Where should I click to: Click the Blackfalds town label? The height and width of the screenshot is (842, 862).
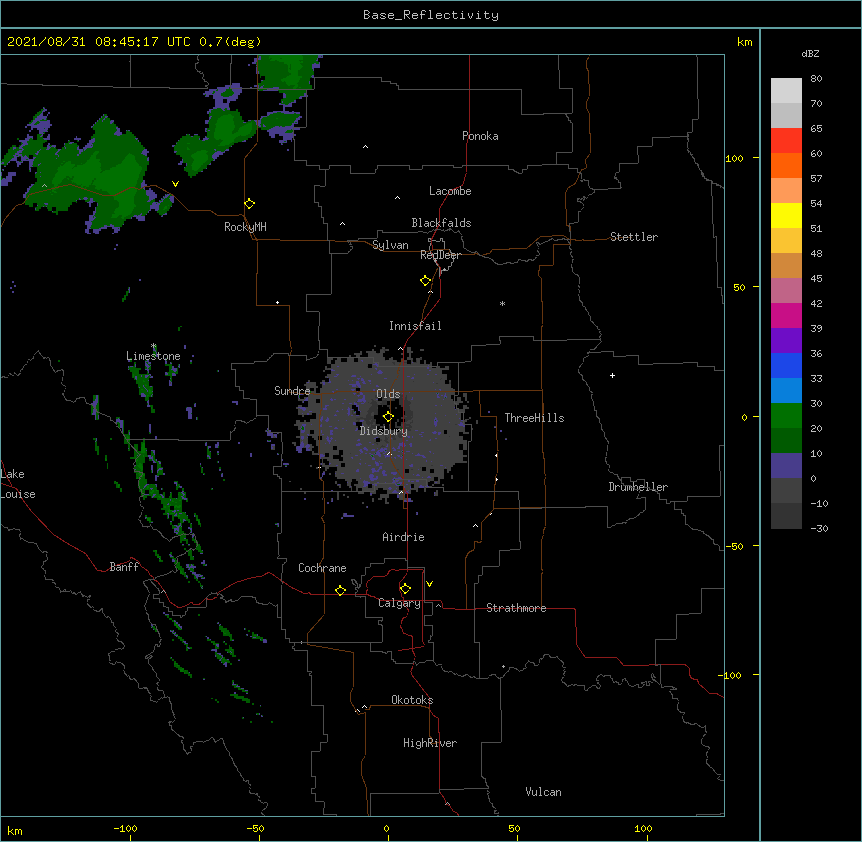coord(441,223)
